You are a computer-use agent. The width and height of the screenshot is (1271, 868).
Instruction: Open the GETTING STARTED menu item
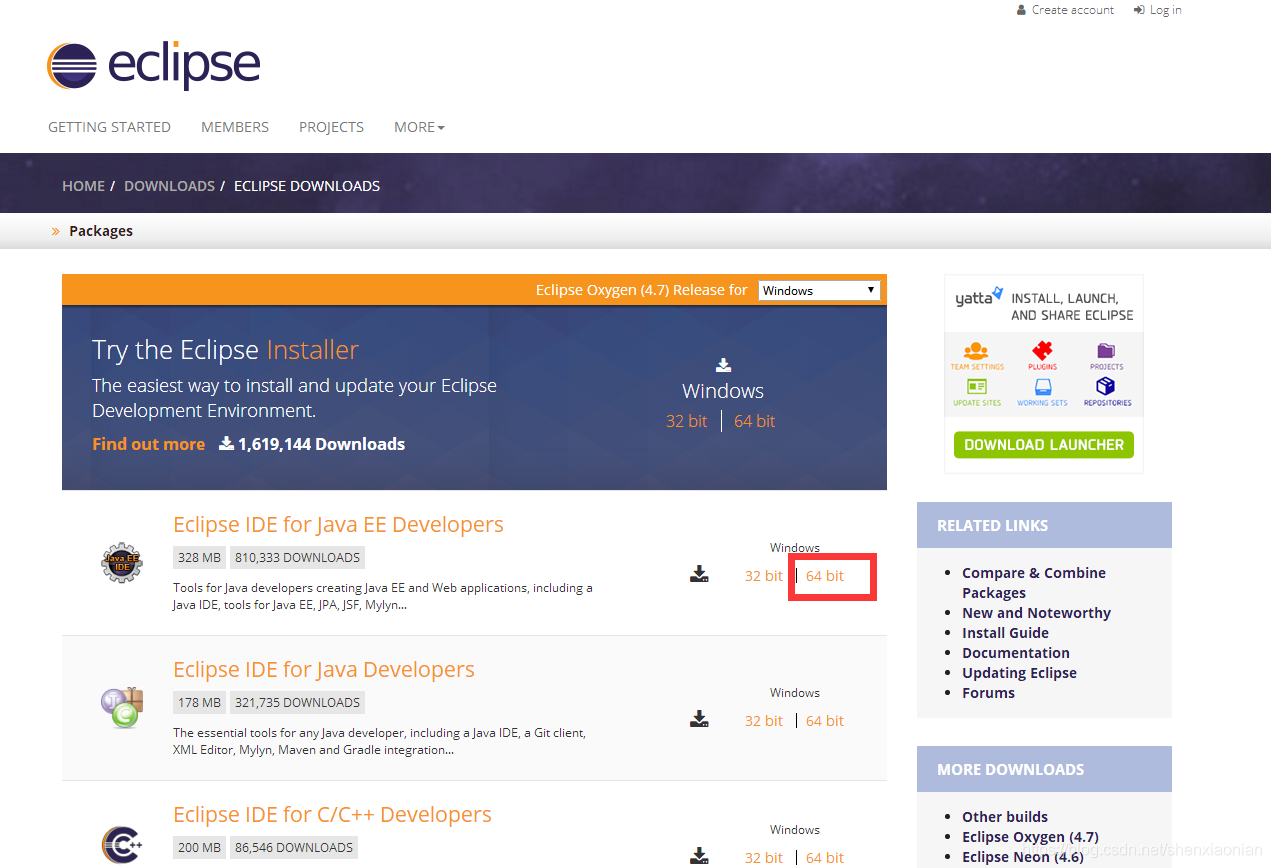[x=109, y=127]
